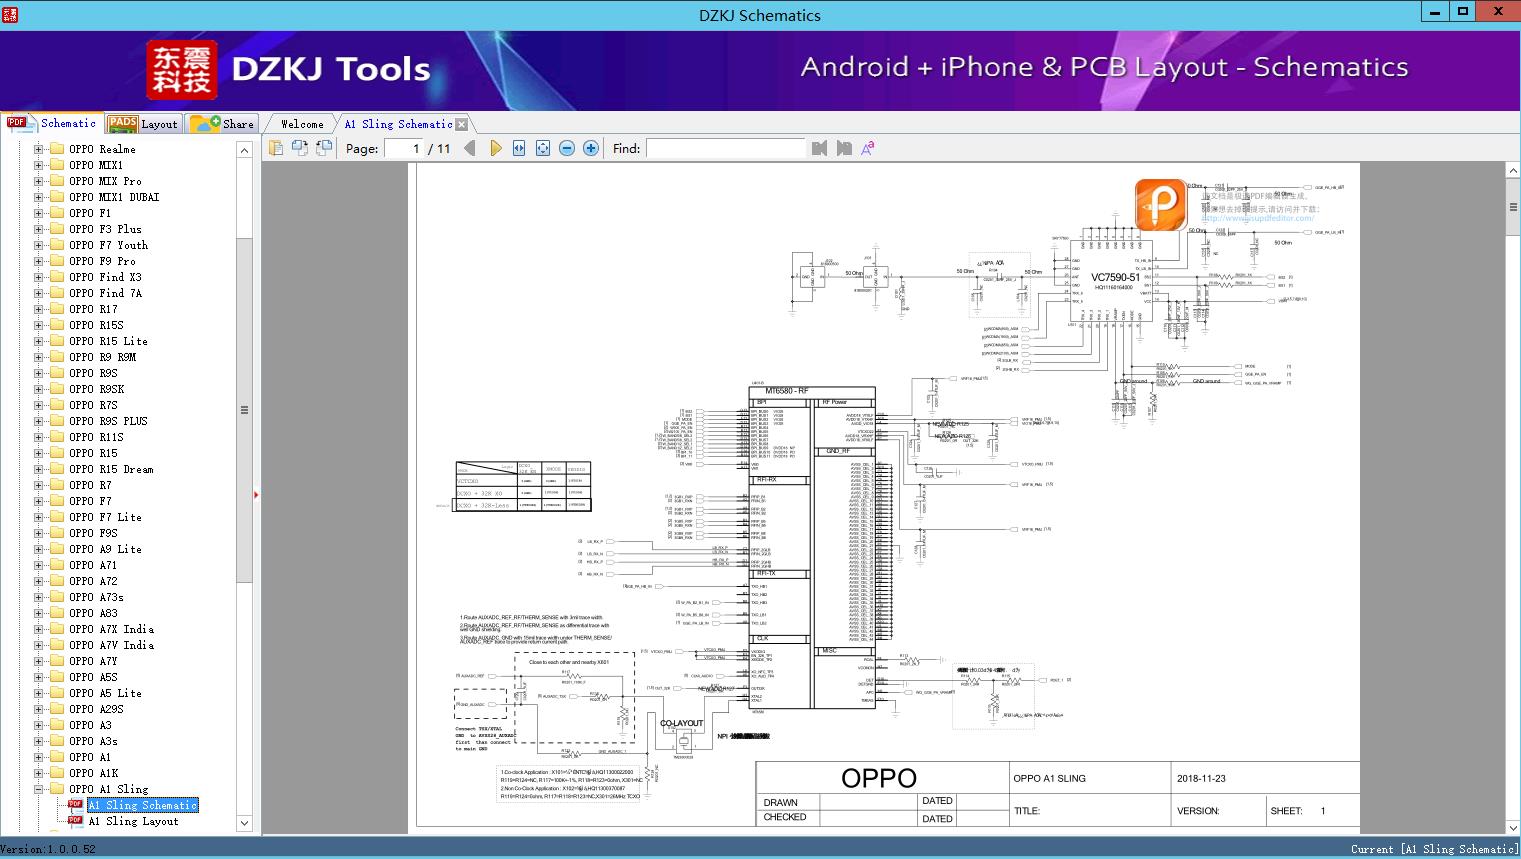Collapse the OPPO A1 Sling node
Image resolution: width=1521 pixels, height=859 pixels.
click(38, 789)
